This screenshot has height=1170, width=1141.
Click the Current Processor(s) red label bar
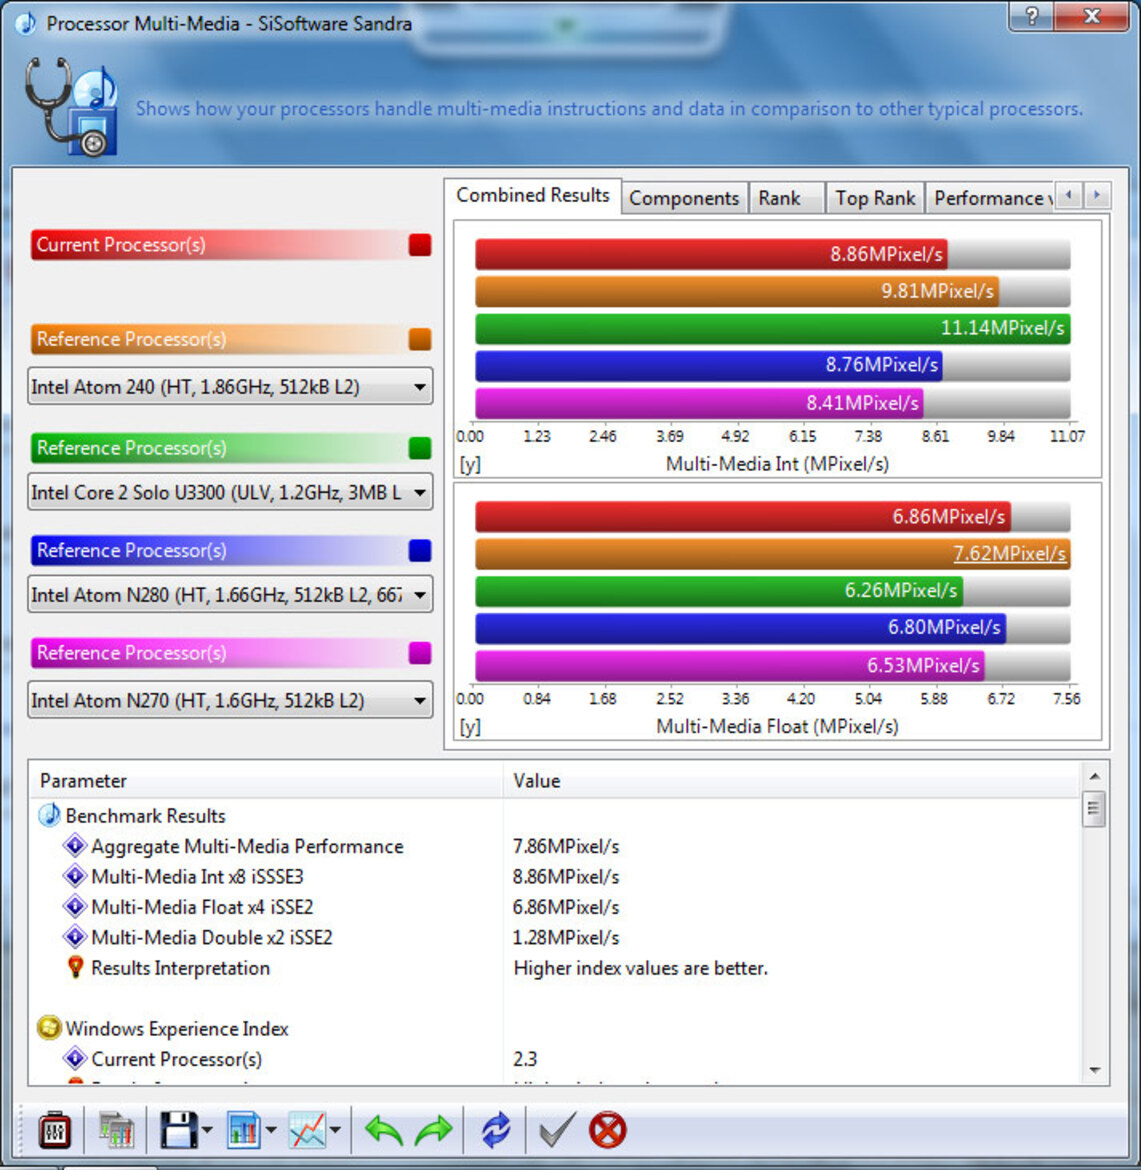pyautogui.click(x=219, y=245)
